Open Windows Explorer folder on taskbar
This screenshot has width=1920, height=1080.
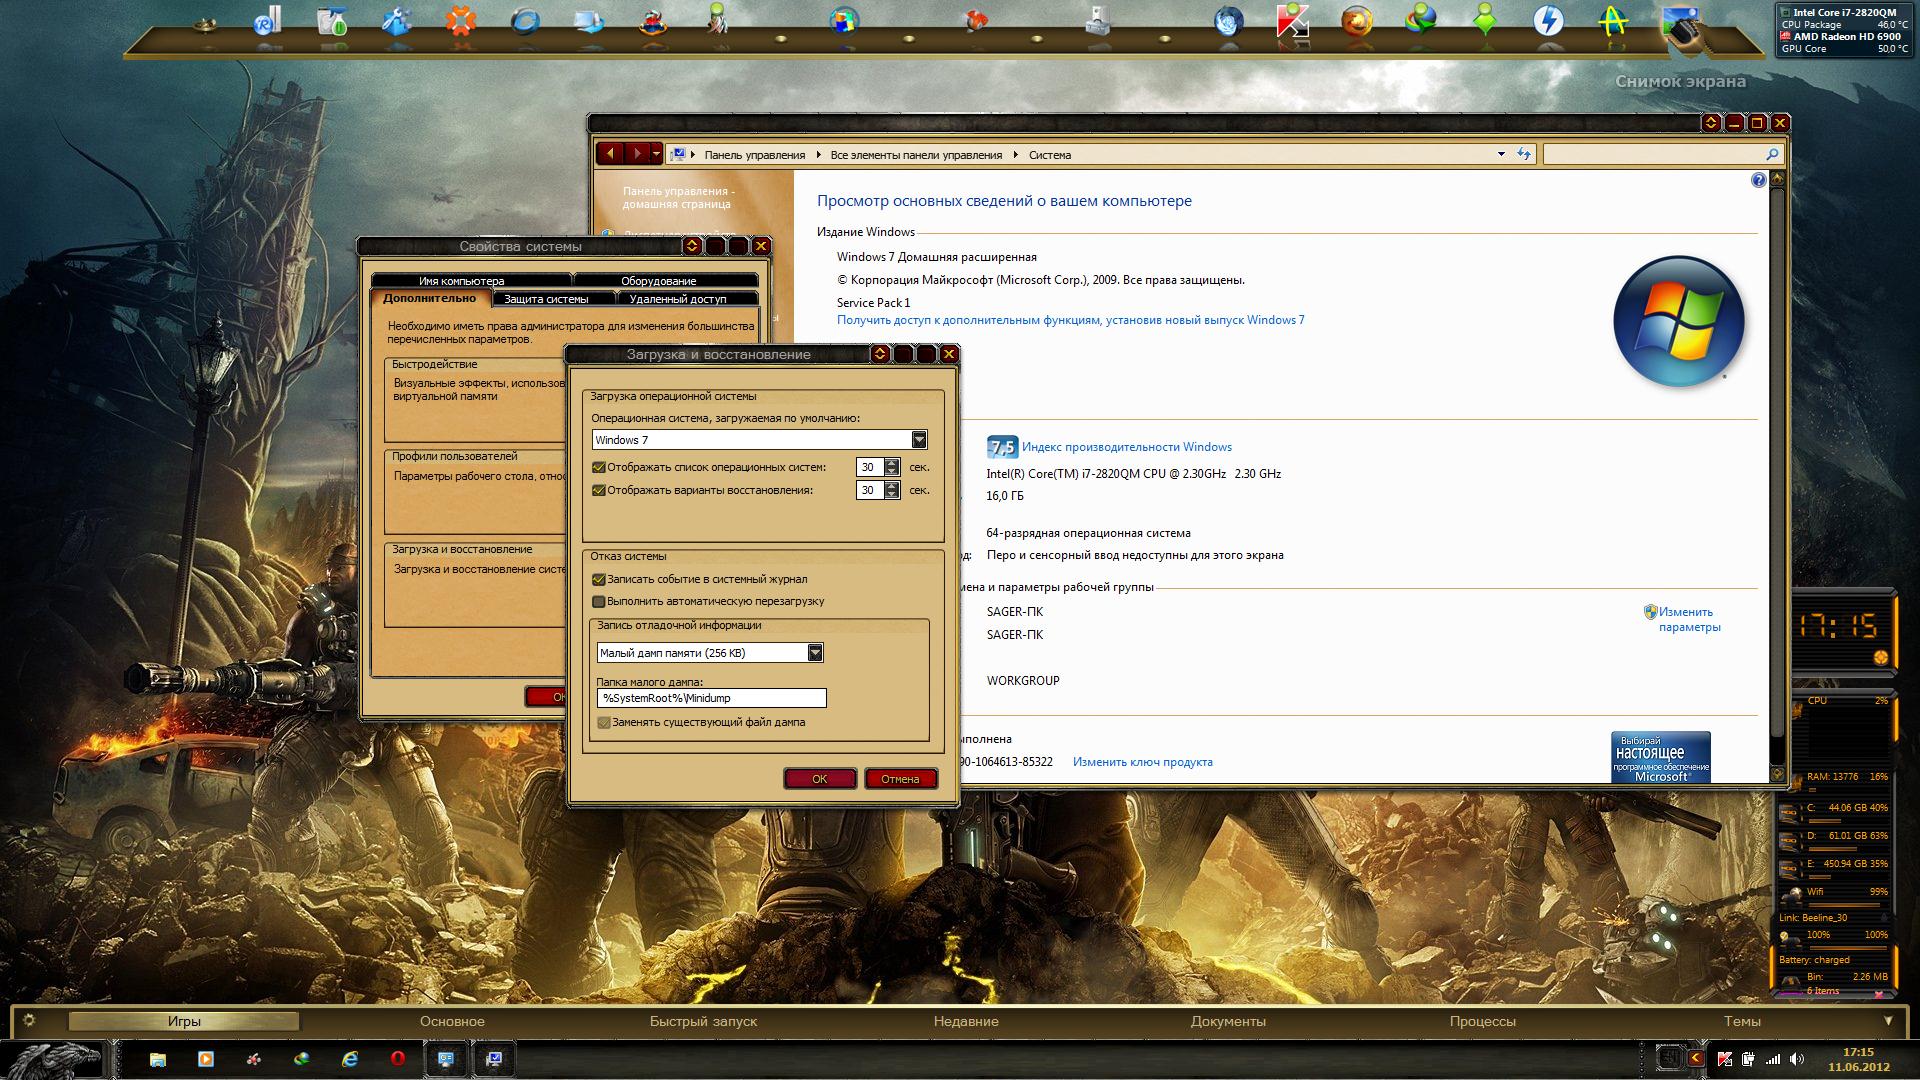click(157, 1059)
